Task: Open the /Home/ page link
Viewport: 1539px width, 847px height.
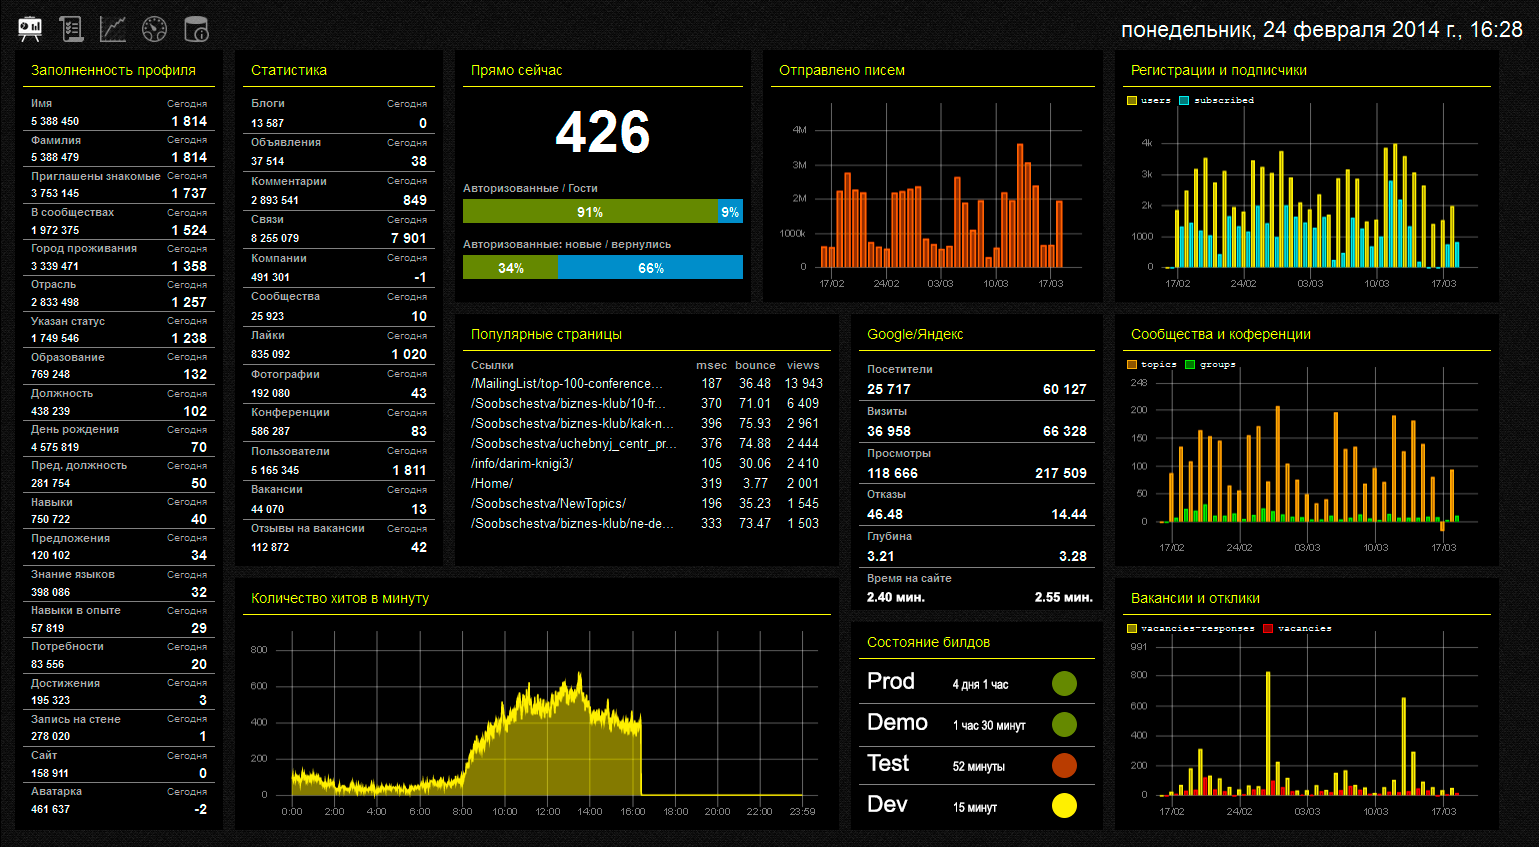Action: [492, 484]
